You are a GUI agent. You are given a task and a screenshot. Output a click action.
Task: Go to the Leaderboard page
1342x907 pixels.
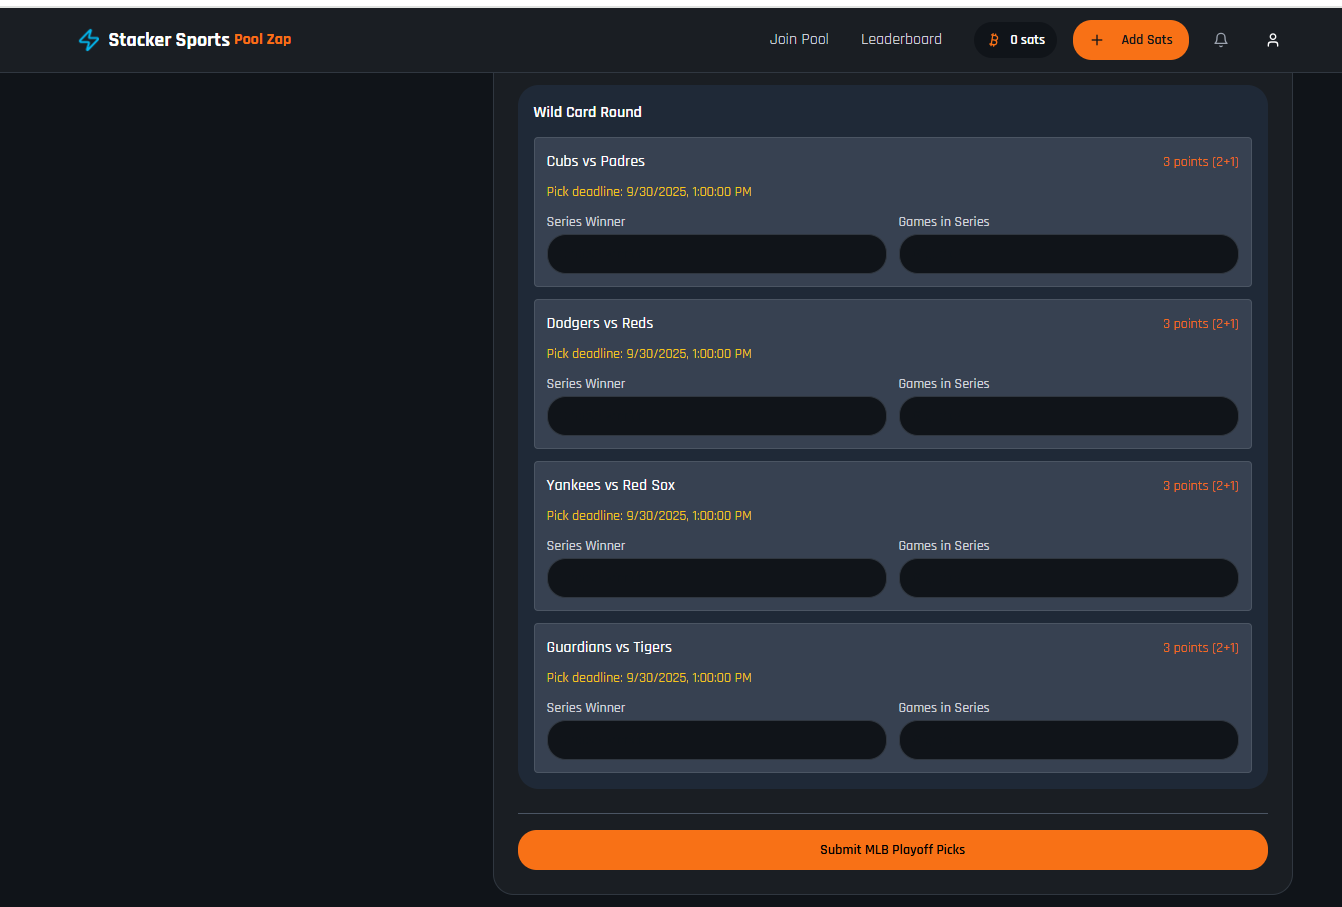pyautogui.click(x=901, y=40)
